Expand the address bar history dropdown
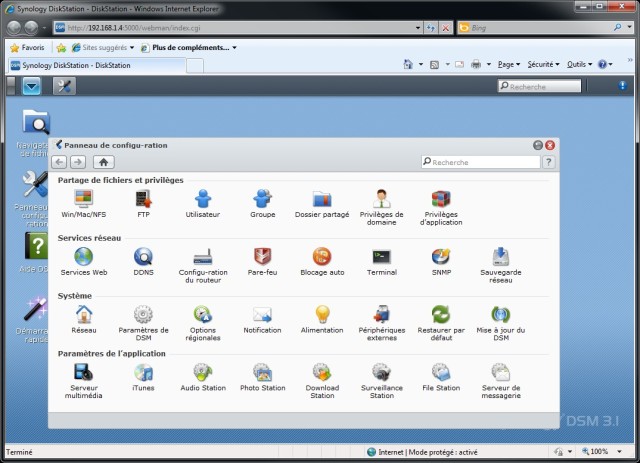640x463 pixels. (x=418, y=28)
